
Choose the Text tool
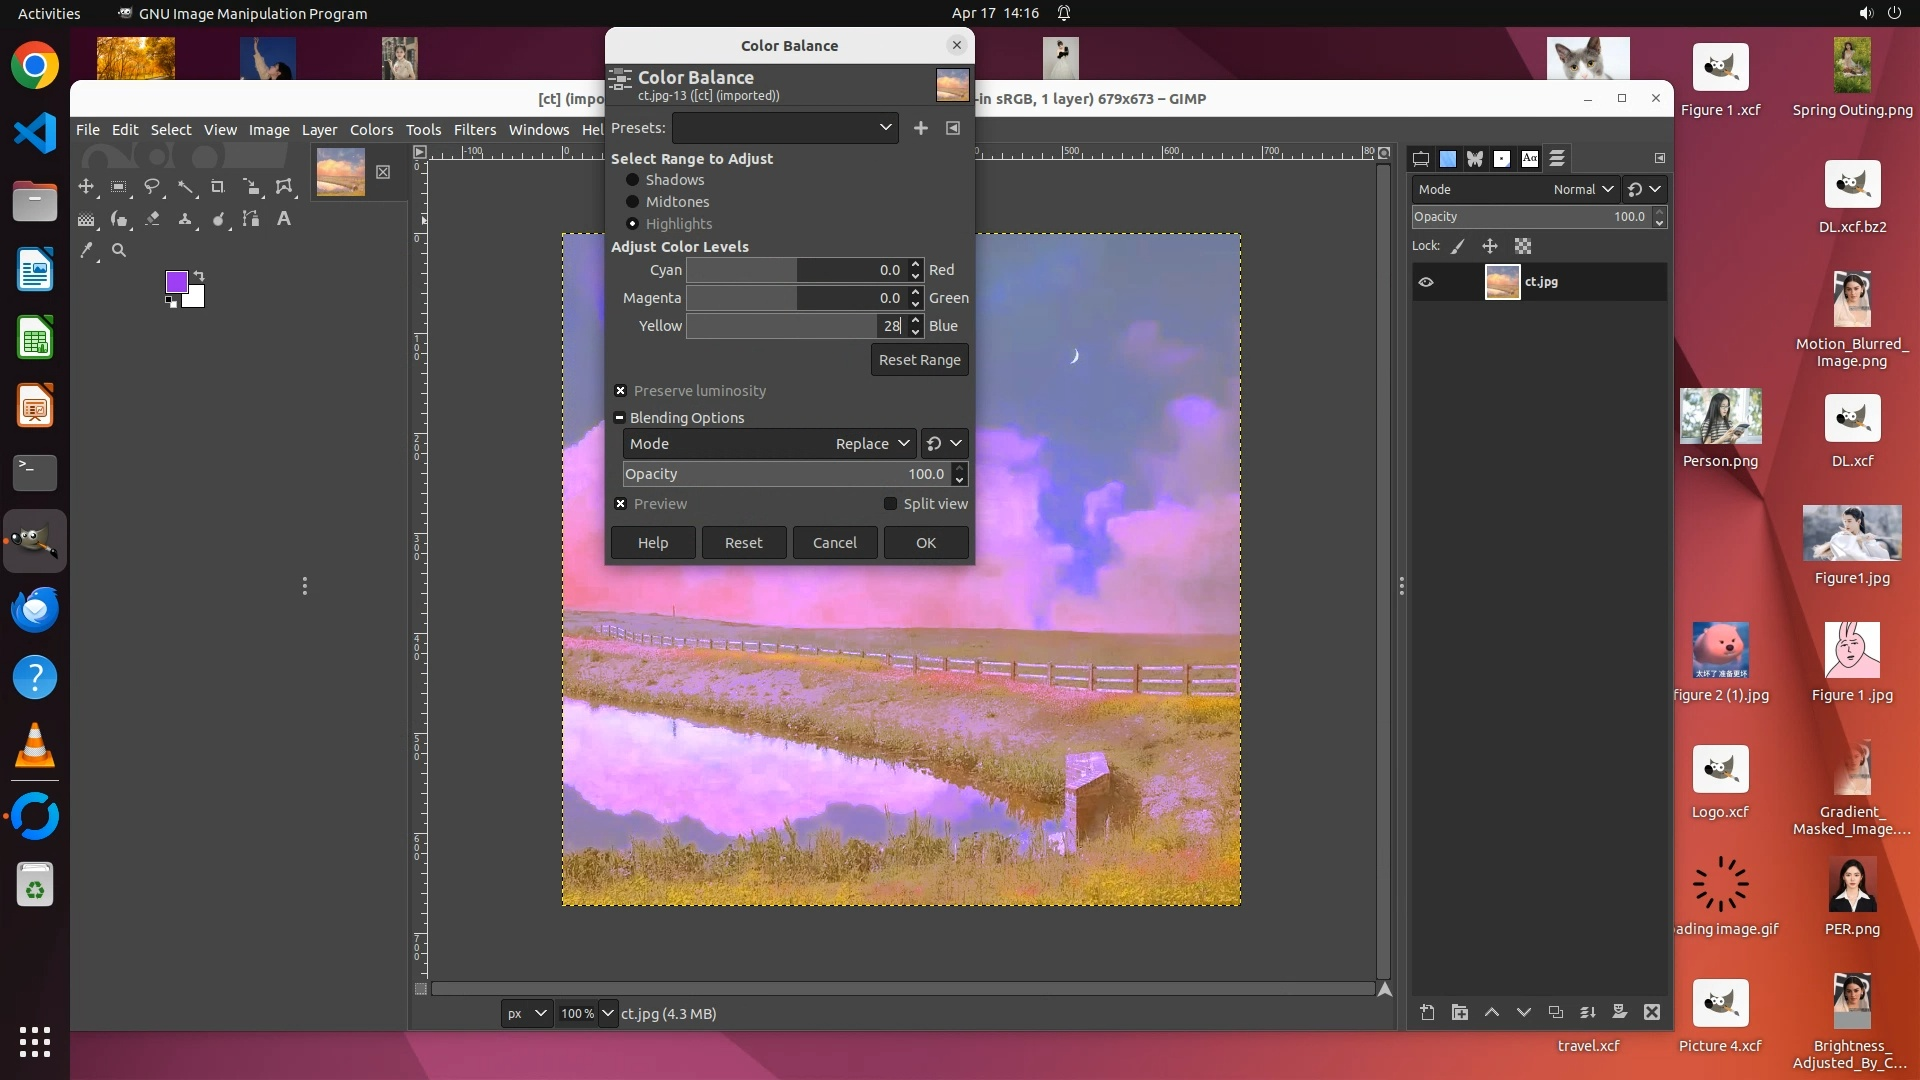tap(284, 219)
